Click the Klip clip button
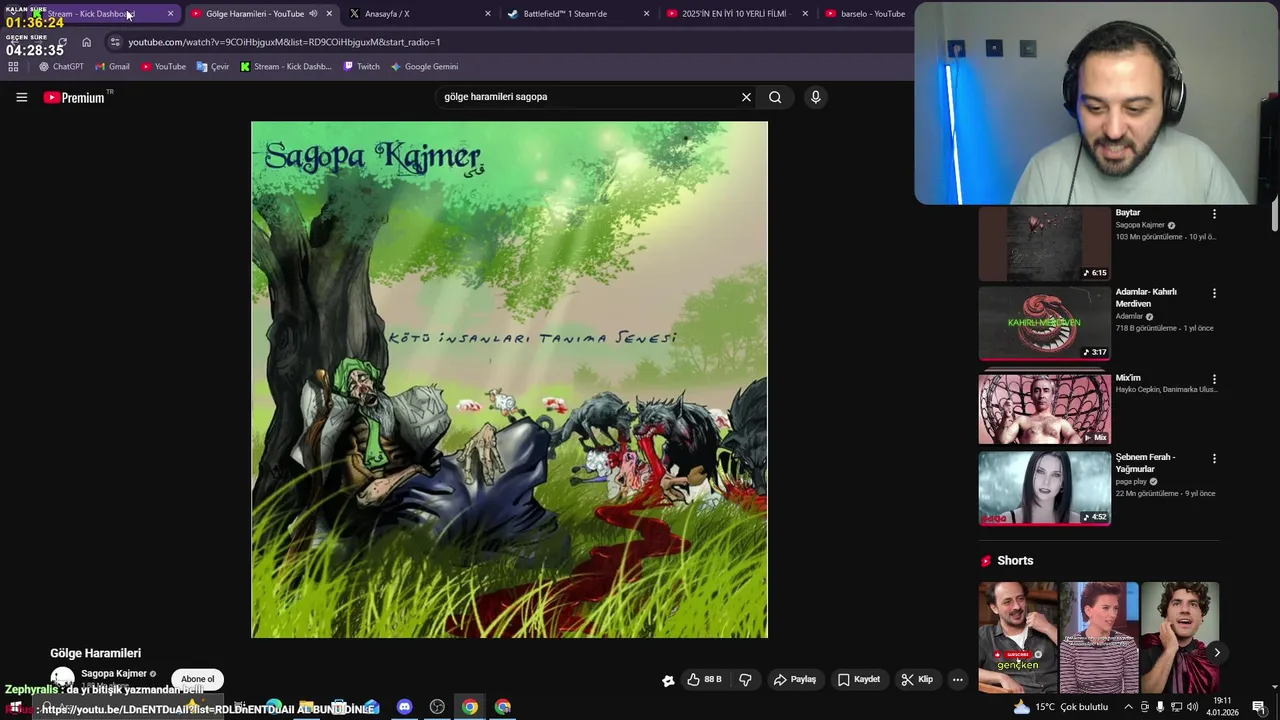The height and width of the screenshot is (720, 1280). (917, 680)
